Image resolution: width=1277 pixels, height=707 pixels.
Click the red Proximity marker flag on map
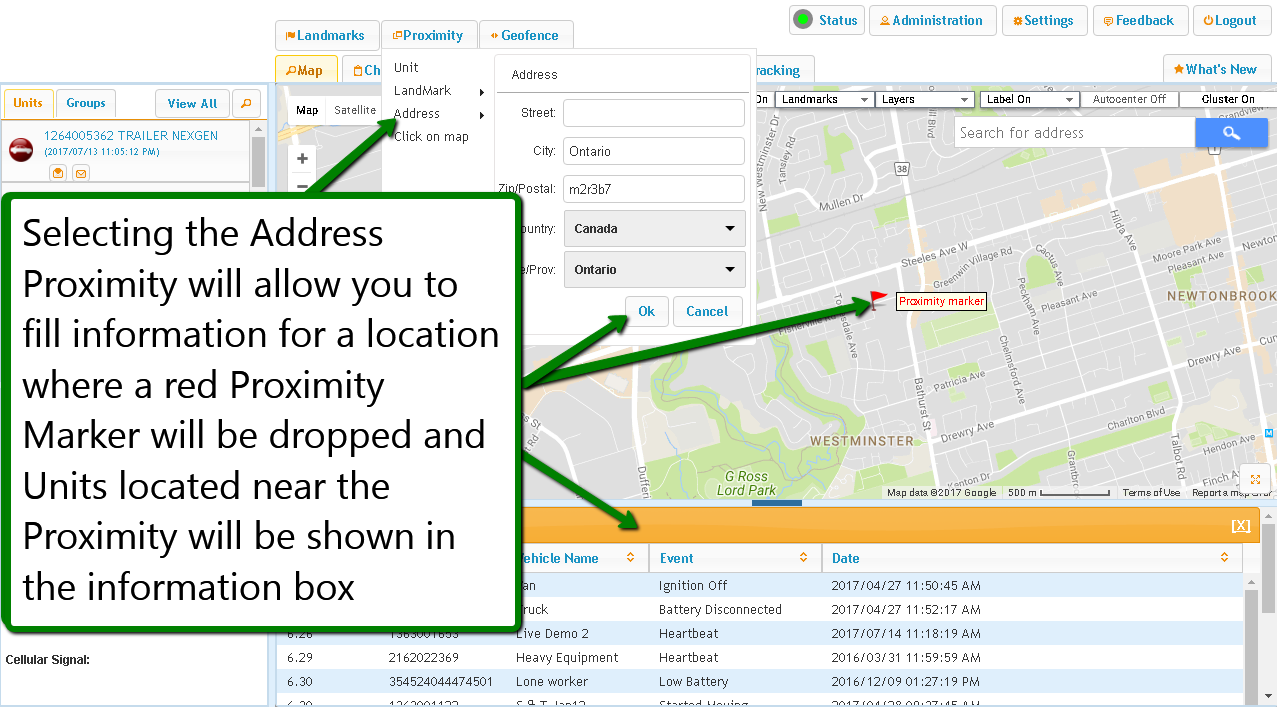tap(877, 298)
